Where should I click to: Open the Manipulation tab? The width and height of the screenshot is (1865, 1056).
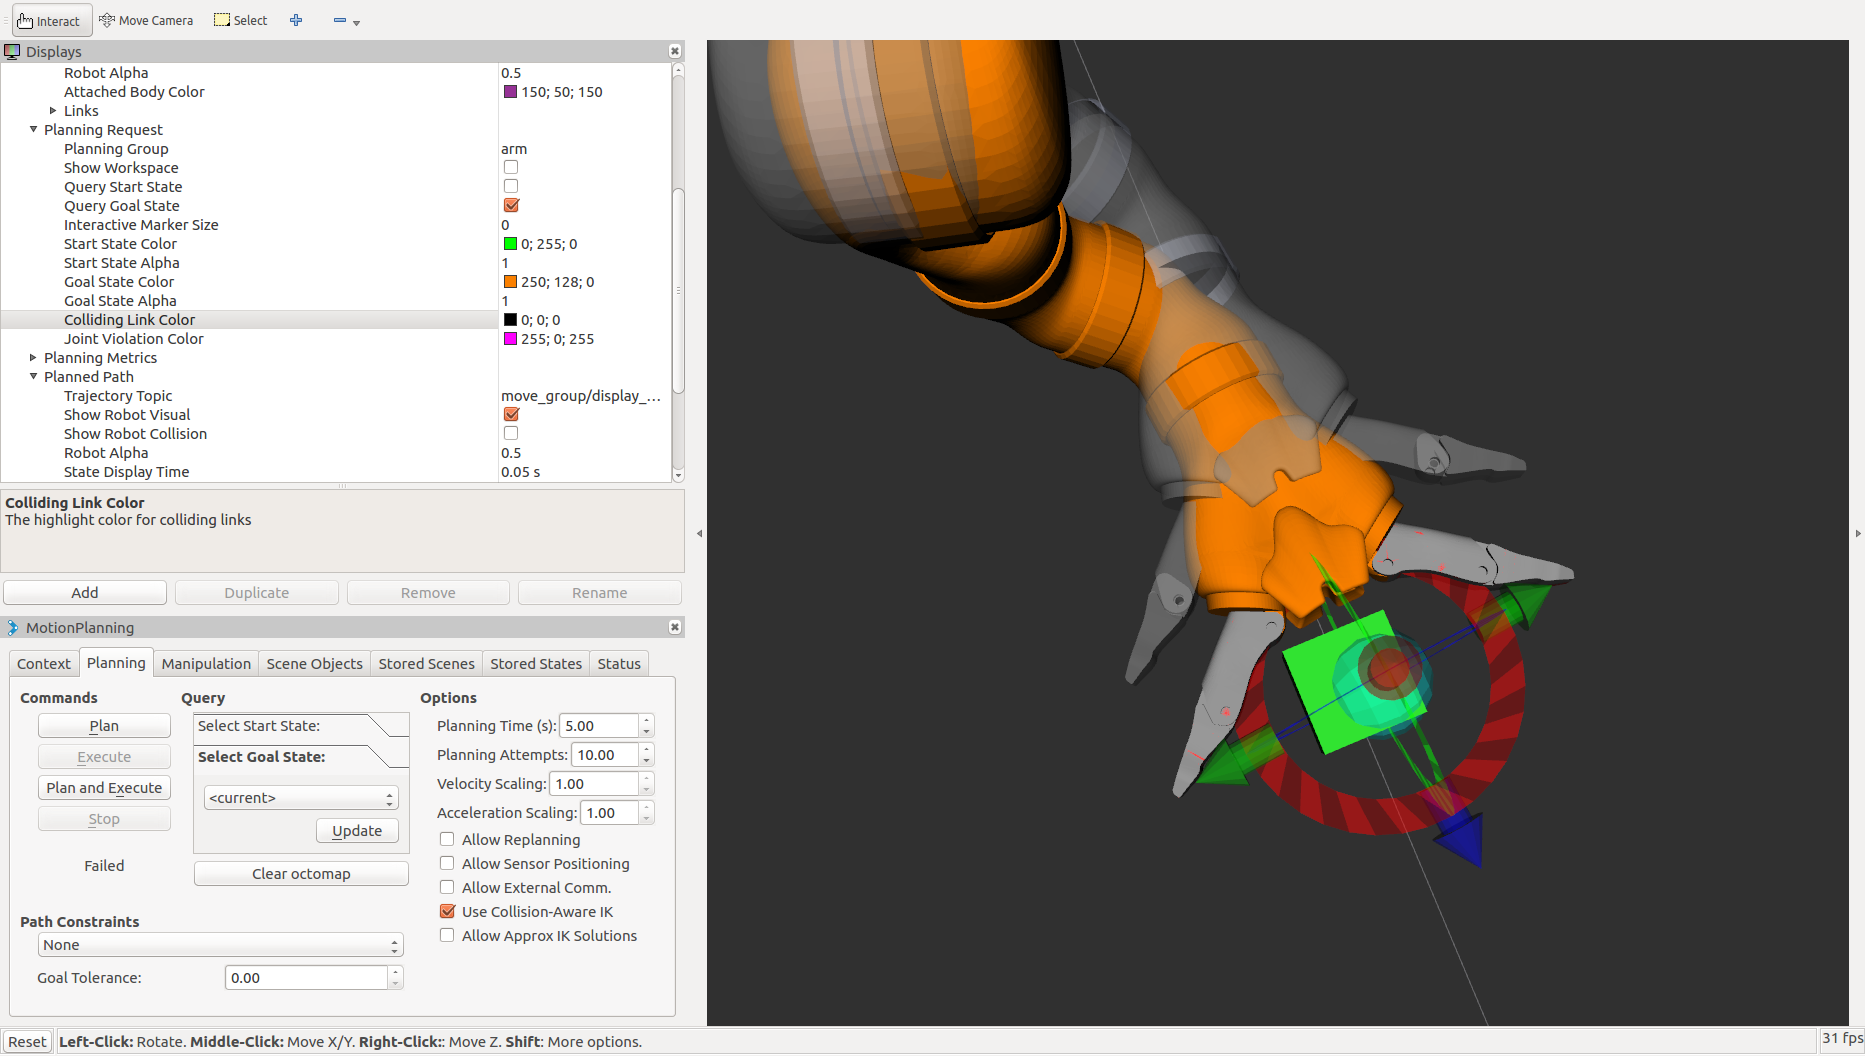(206, 664)
